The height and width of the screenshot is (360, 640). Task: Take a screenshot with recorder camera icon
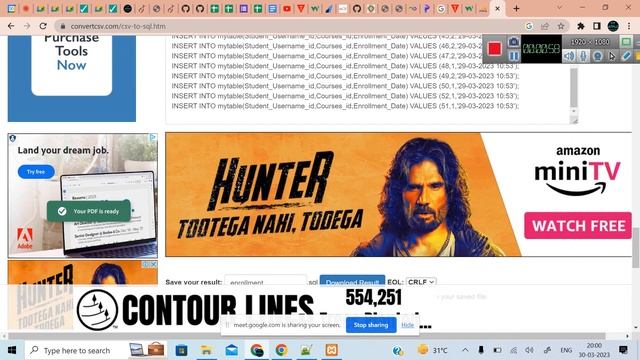click(x=513, y=42)
